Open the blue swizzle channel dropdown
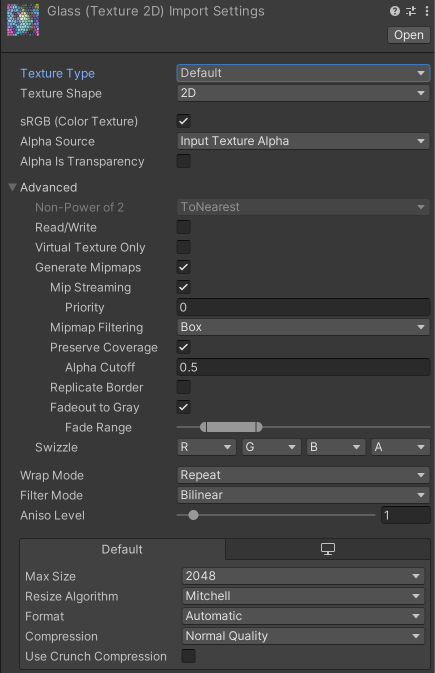Image resolution: width=435 pixels, height=673 pixels. (x=335, y=447)
